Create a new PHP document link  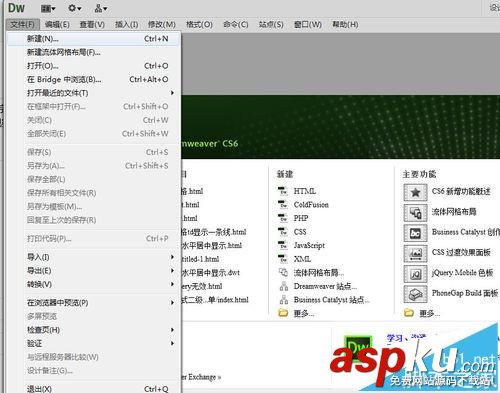(x=301, y=218)
